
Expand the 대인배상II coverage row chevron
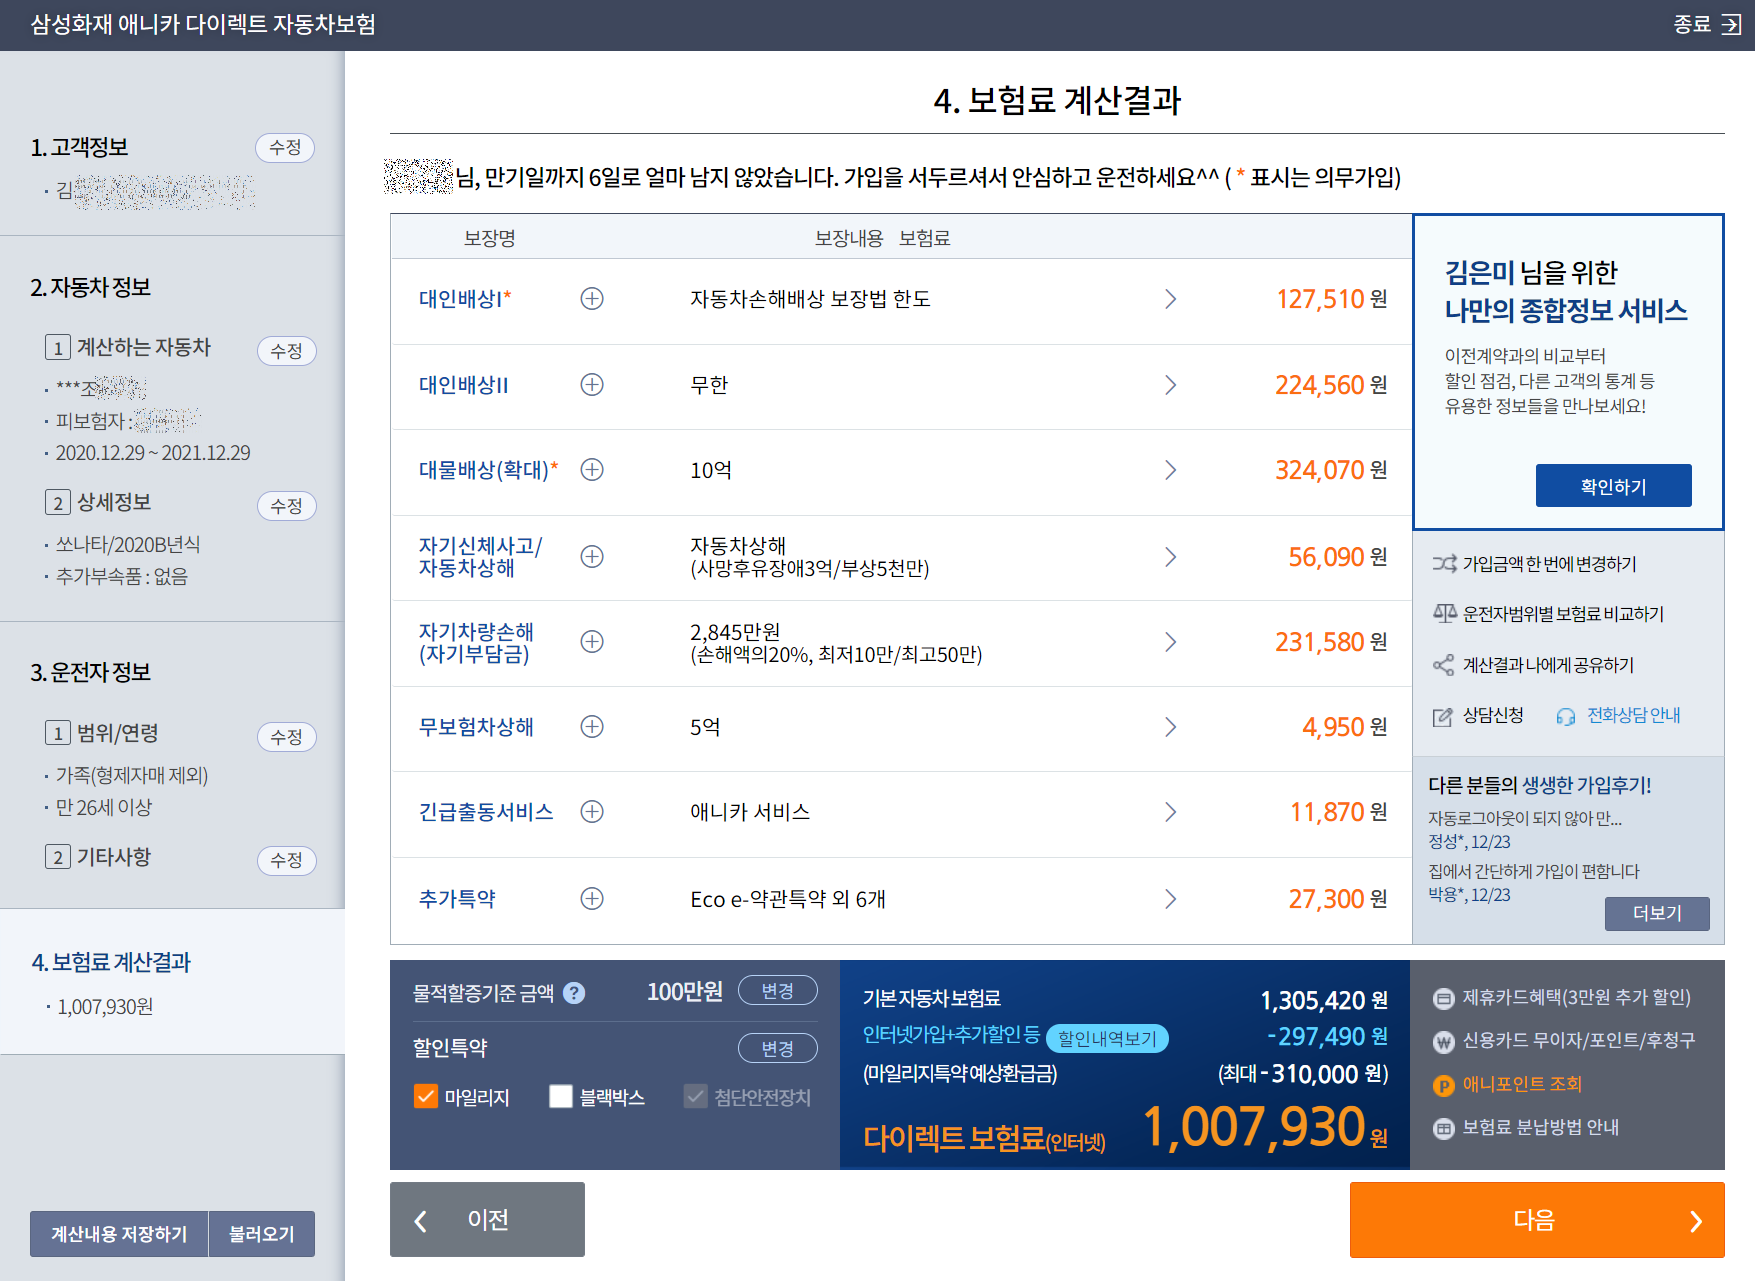click(1171, 385)
